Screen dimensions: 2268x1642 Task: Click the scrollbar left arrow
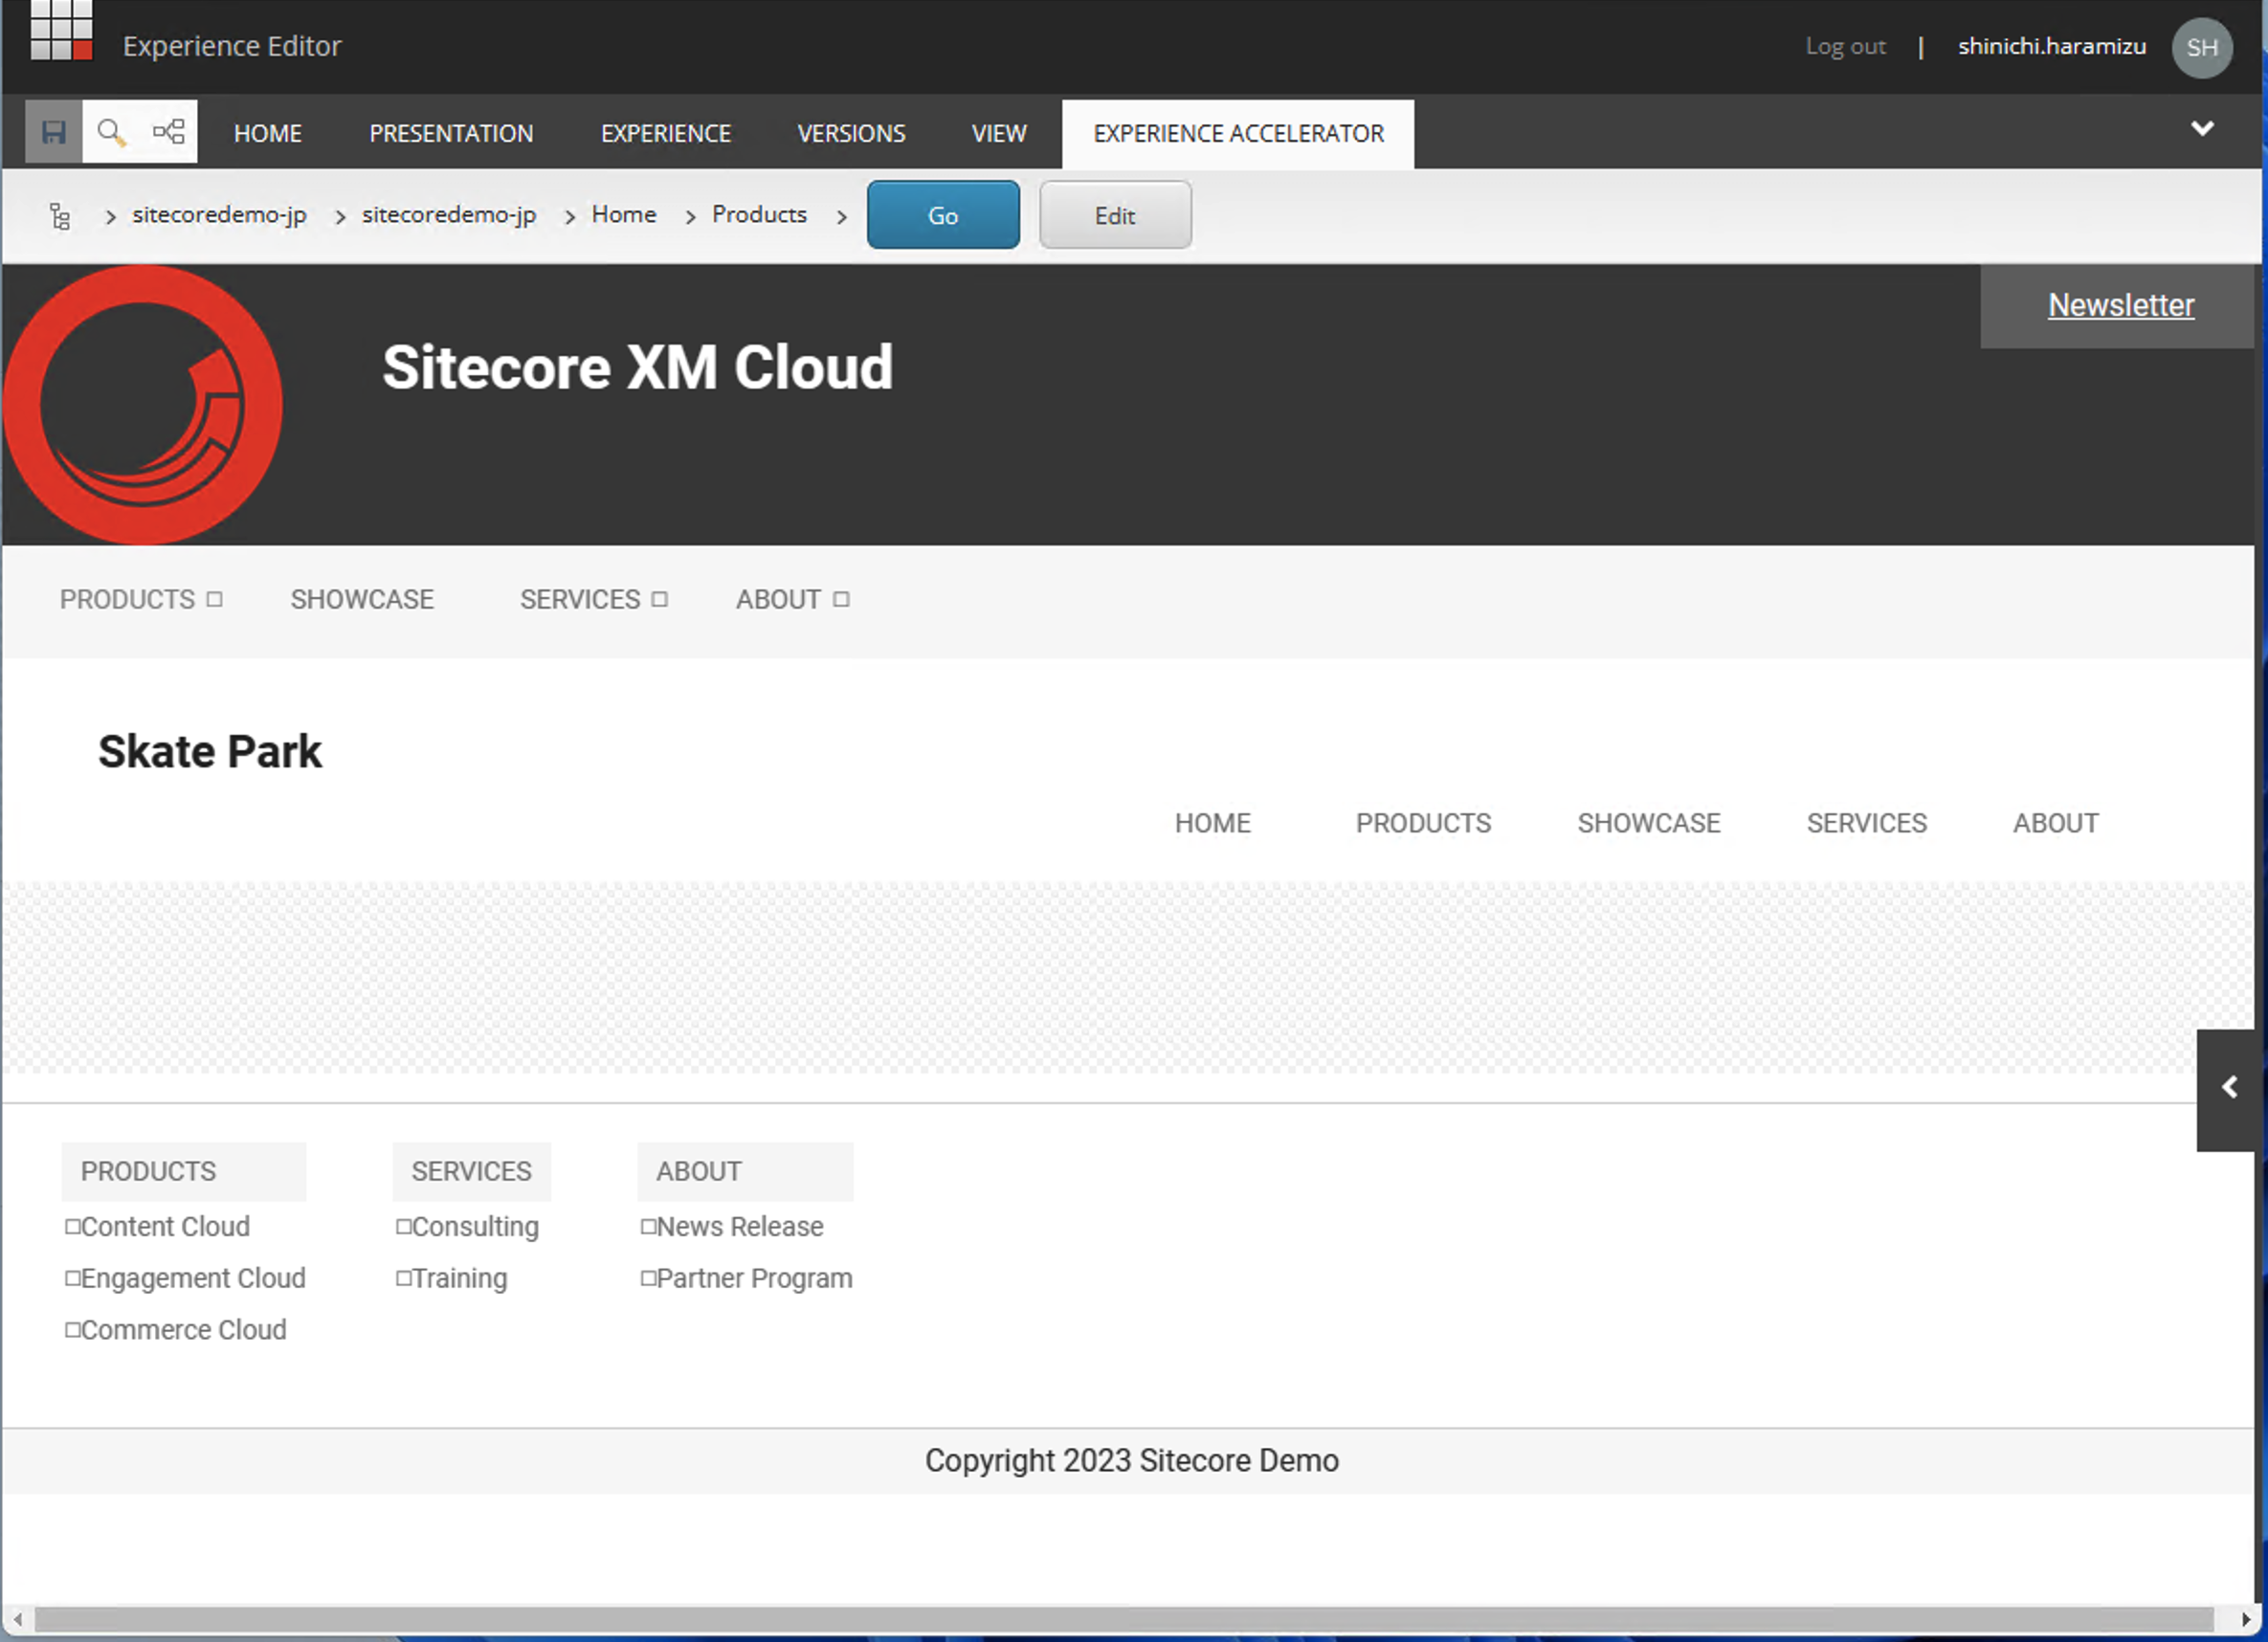click(x=16, y=1619)
